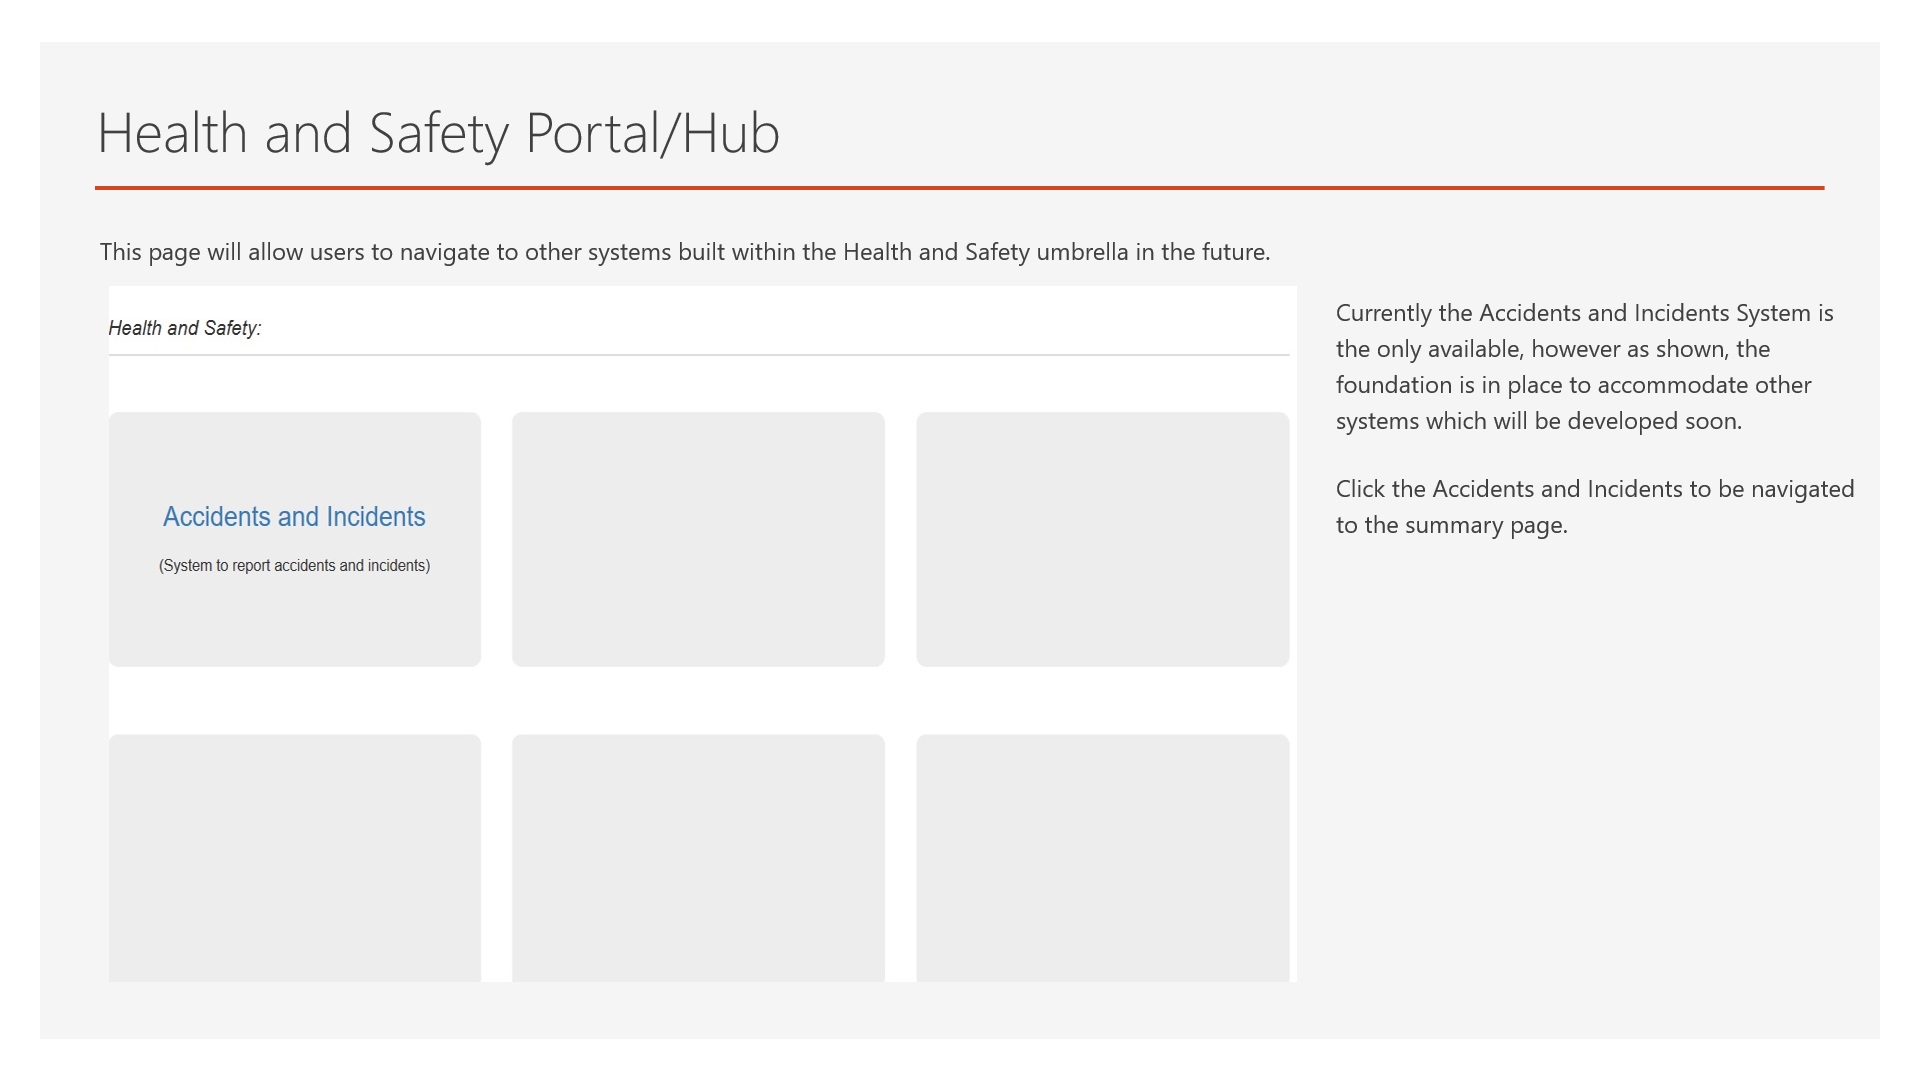The image size is (1920, 1080).
Task: Click the word 'umbrella' in the intro sentence
Action: click(1082, 252)
